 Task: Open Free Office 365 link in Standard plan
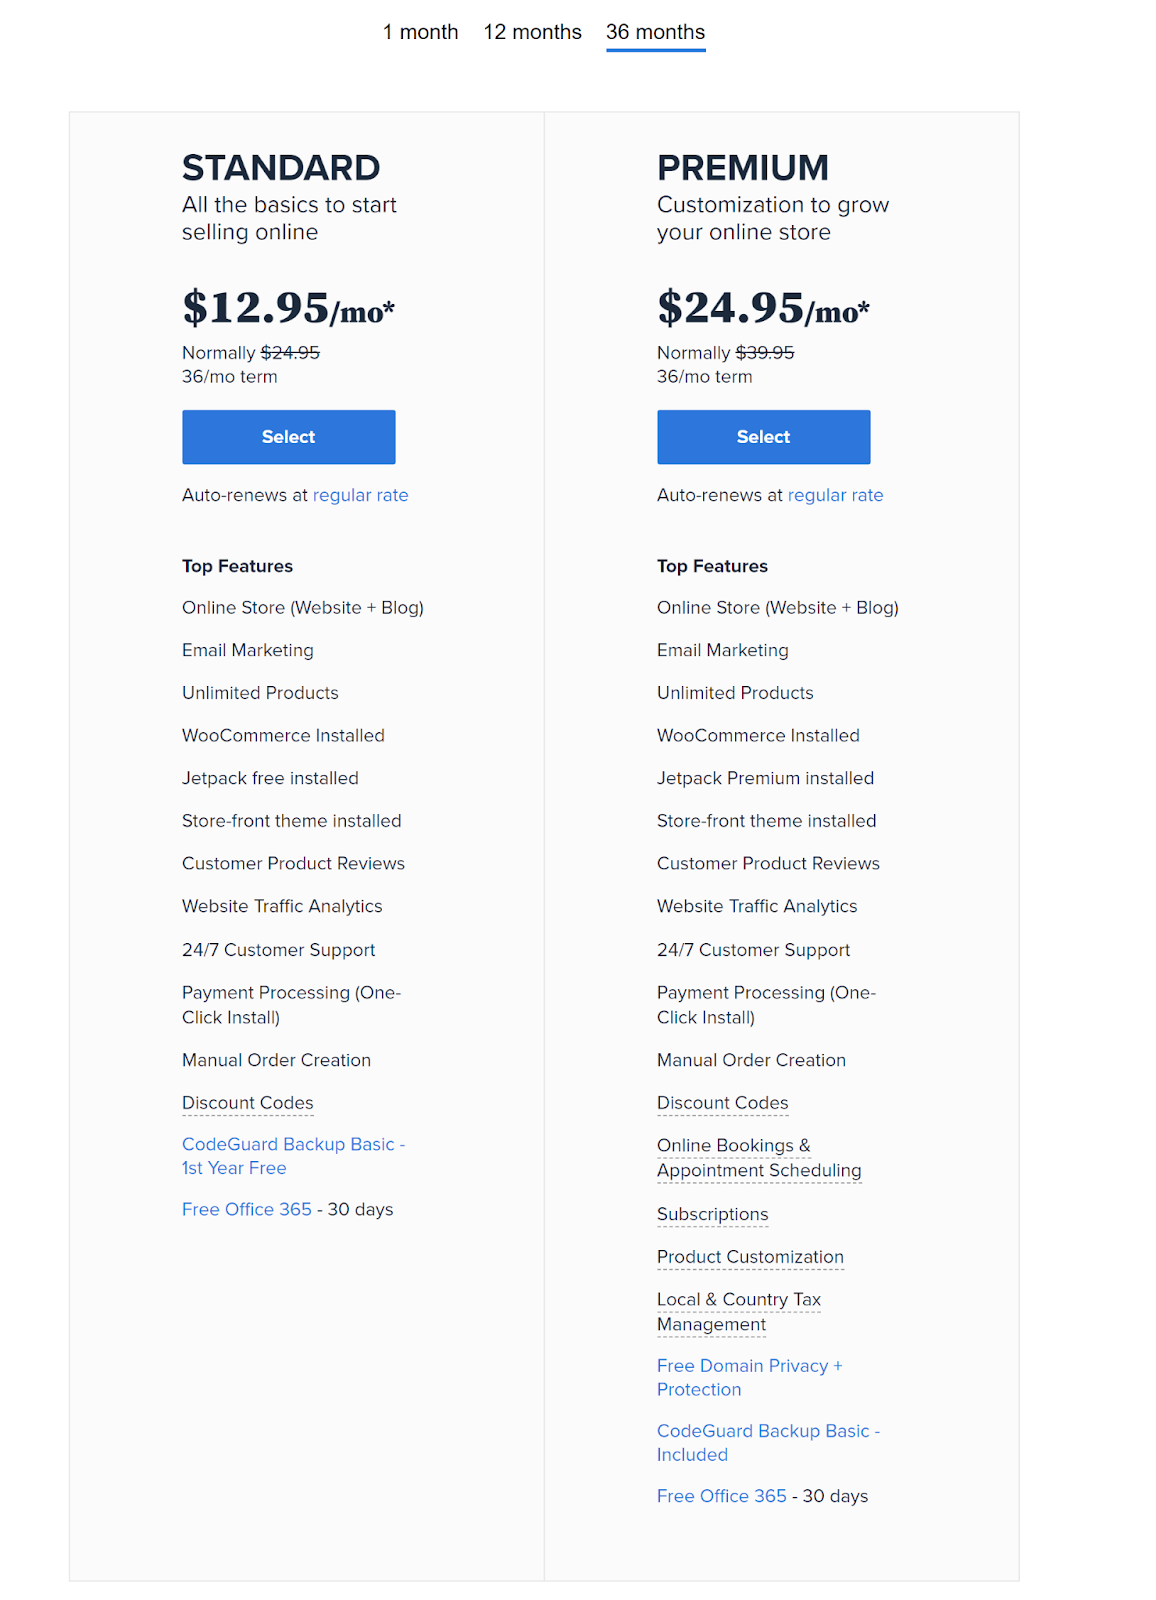coord(247,1210)
